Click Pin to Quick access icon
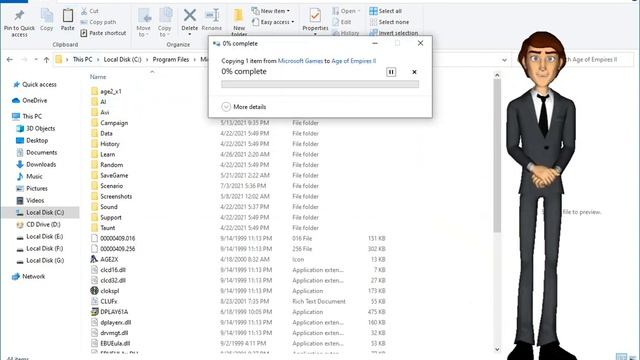 tap(19, 16)
